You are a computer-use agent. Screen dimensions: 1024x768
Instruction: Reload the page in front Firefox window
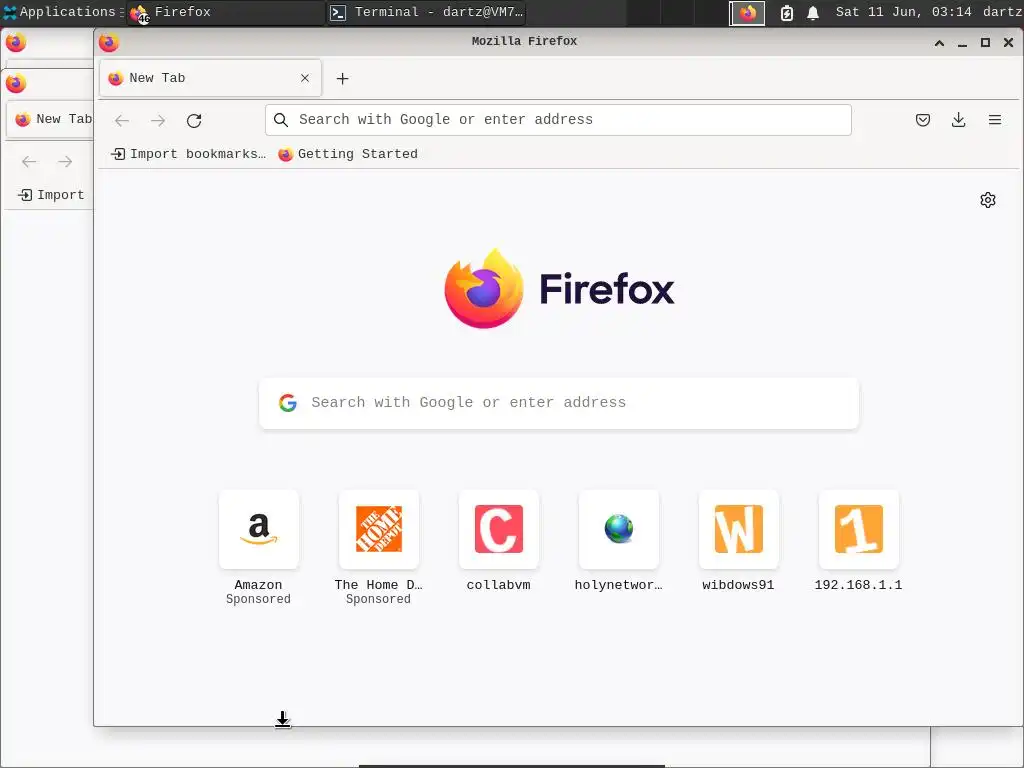click(x=194, y=121)
